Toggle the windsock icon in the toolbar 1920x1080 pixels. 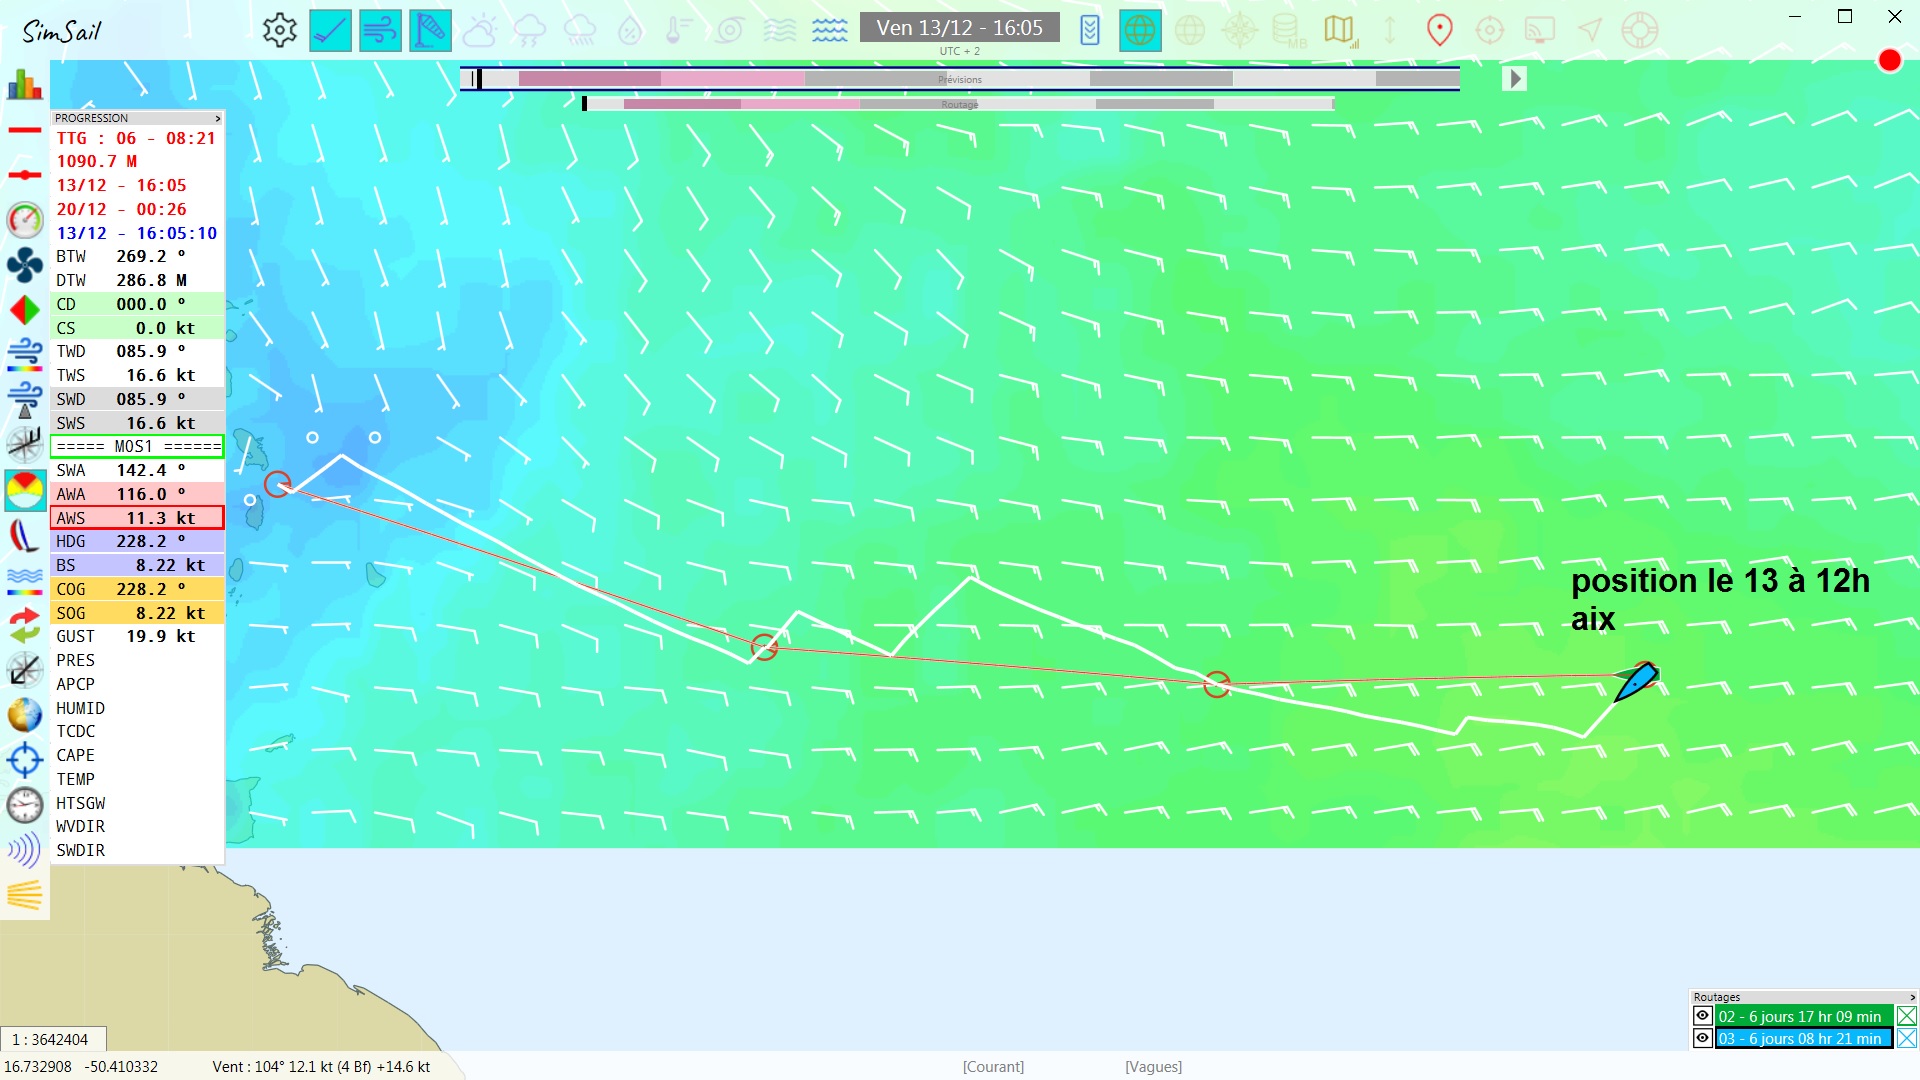click(x=430, y=30)
